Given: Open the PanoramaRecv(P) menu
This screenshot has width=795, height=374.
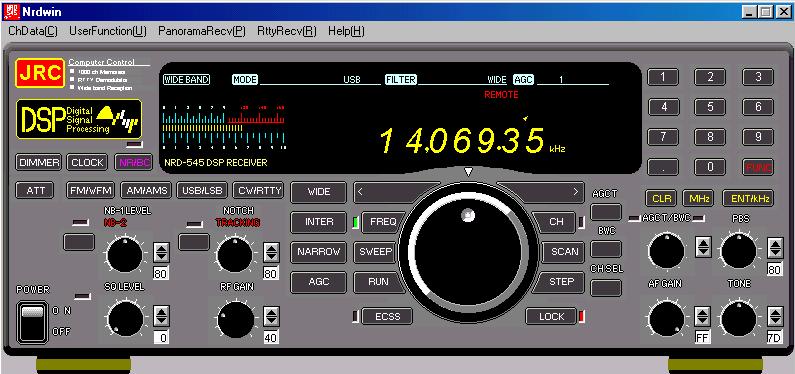Looking at the screenshot, I should 202,31.
